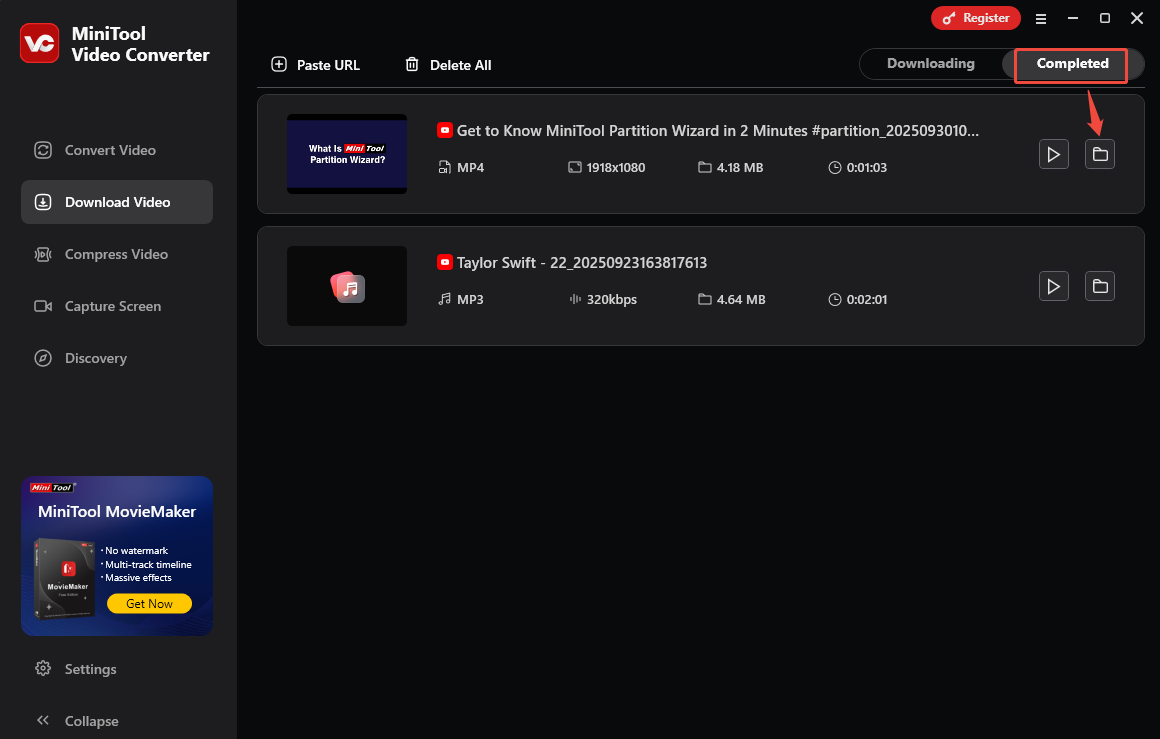Click Delete All downloads
Image resolution: width=1160 pixels, height=739 pixels.
[448, 65]
